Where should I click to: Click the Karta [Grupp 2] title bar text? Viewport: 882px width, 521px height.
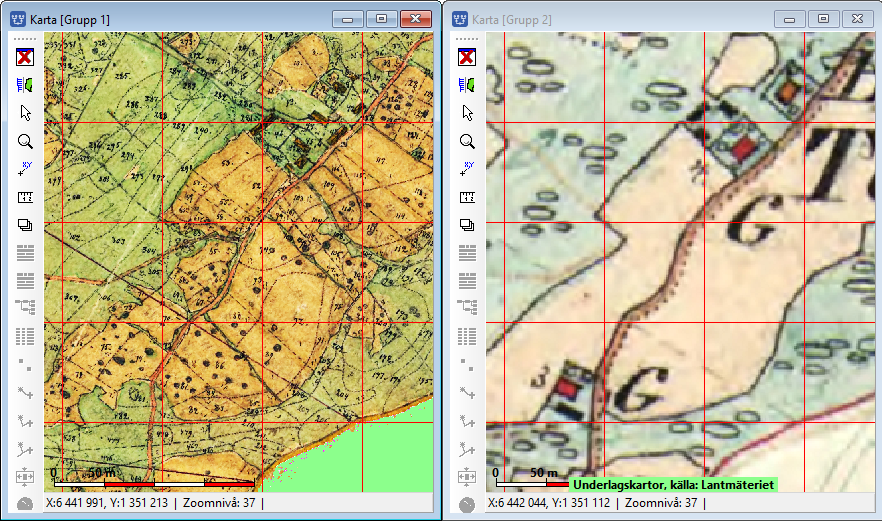click(x=512, y=20)
